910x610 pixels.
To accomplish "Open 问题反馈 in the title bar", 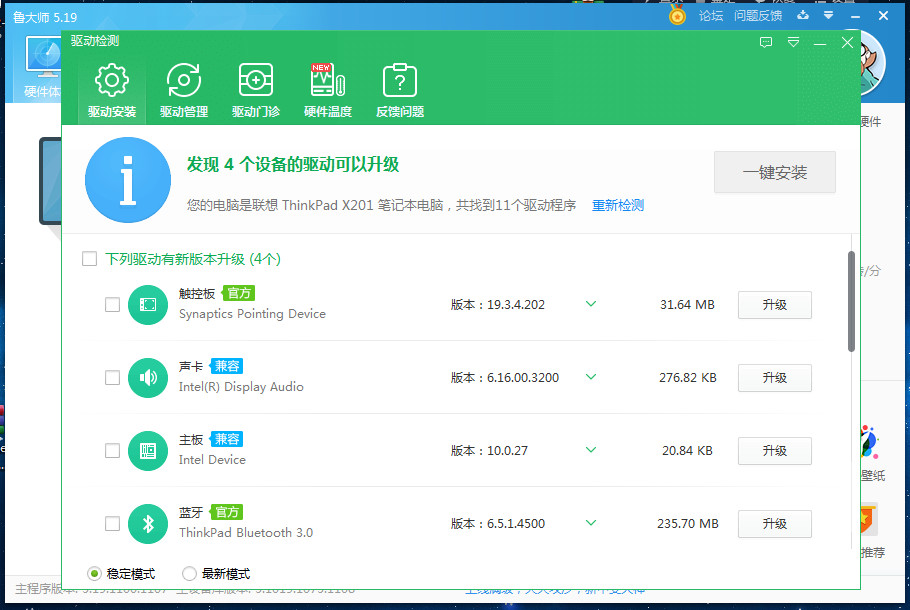I will (x=759, y=16).
